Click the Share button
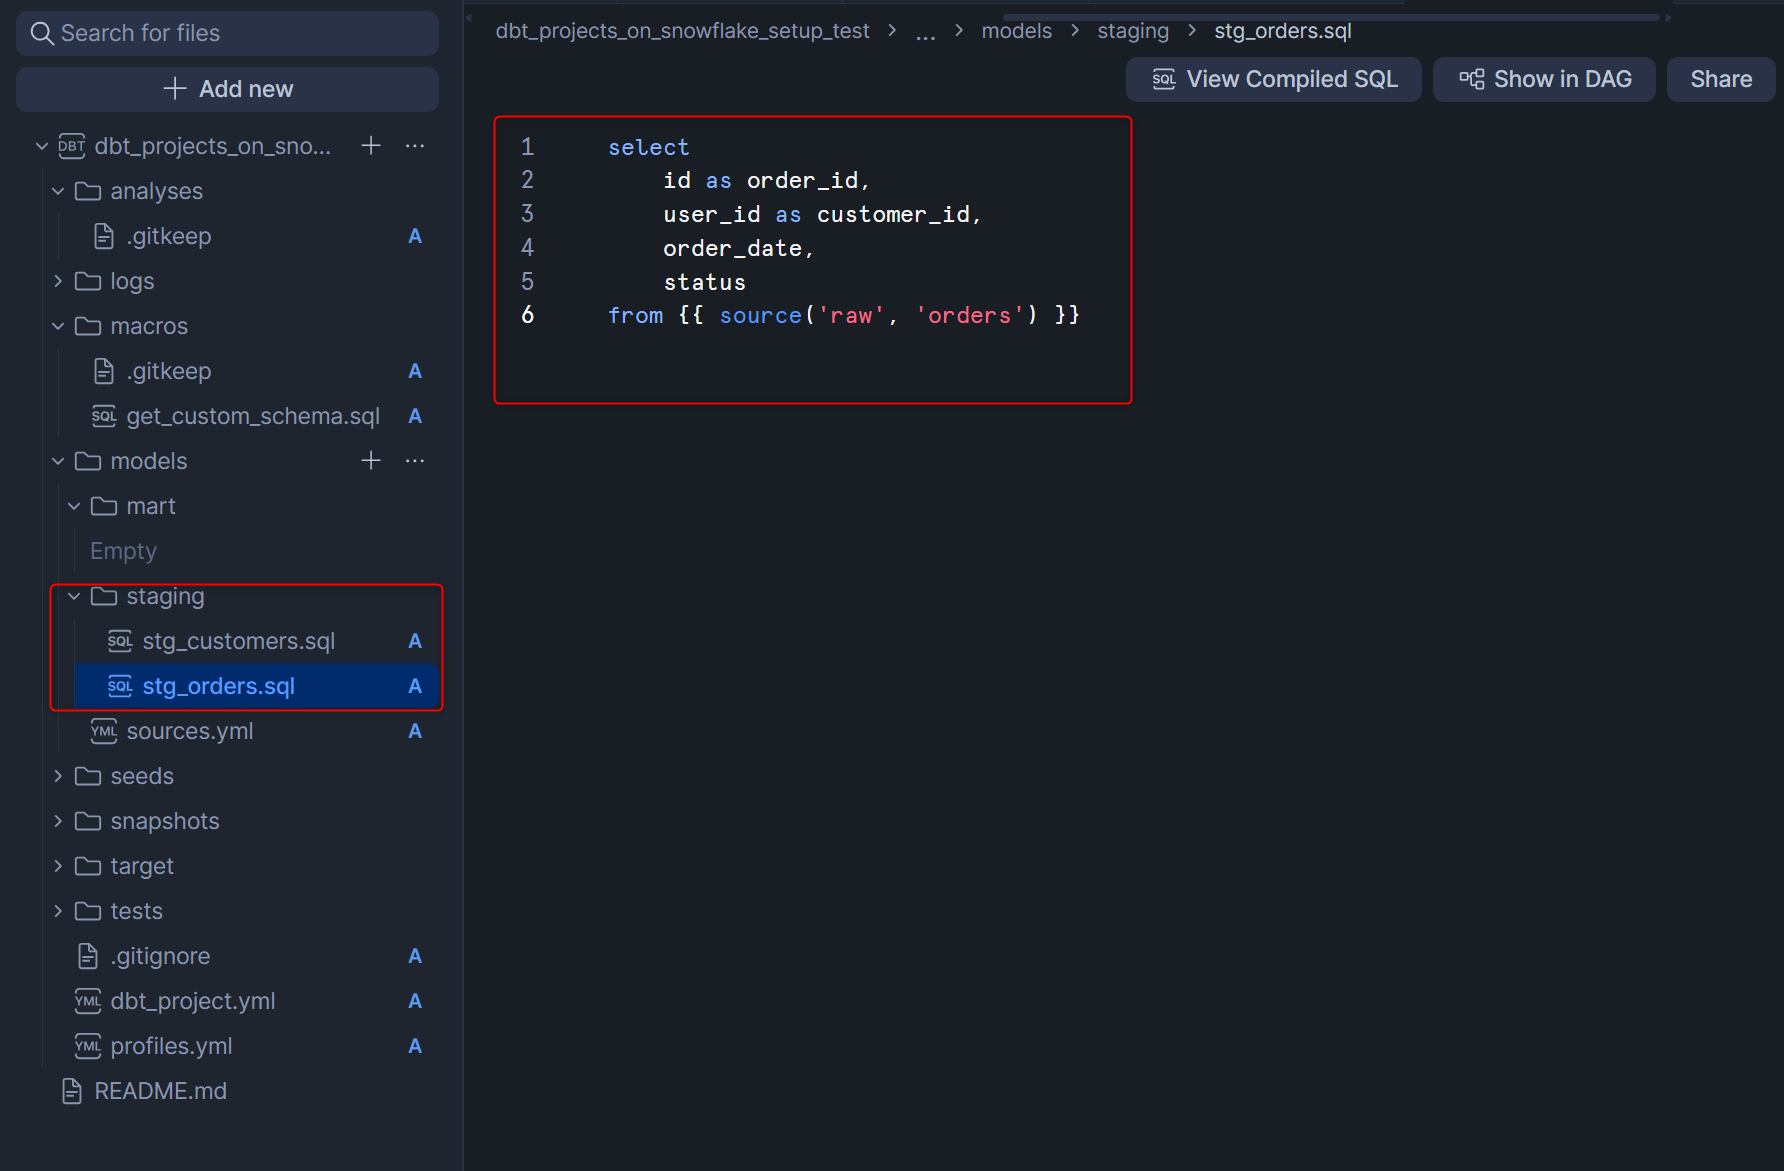This screenshot has height=1171, width=1784. tap(1720, 79)
